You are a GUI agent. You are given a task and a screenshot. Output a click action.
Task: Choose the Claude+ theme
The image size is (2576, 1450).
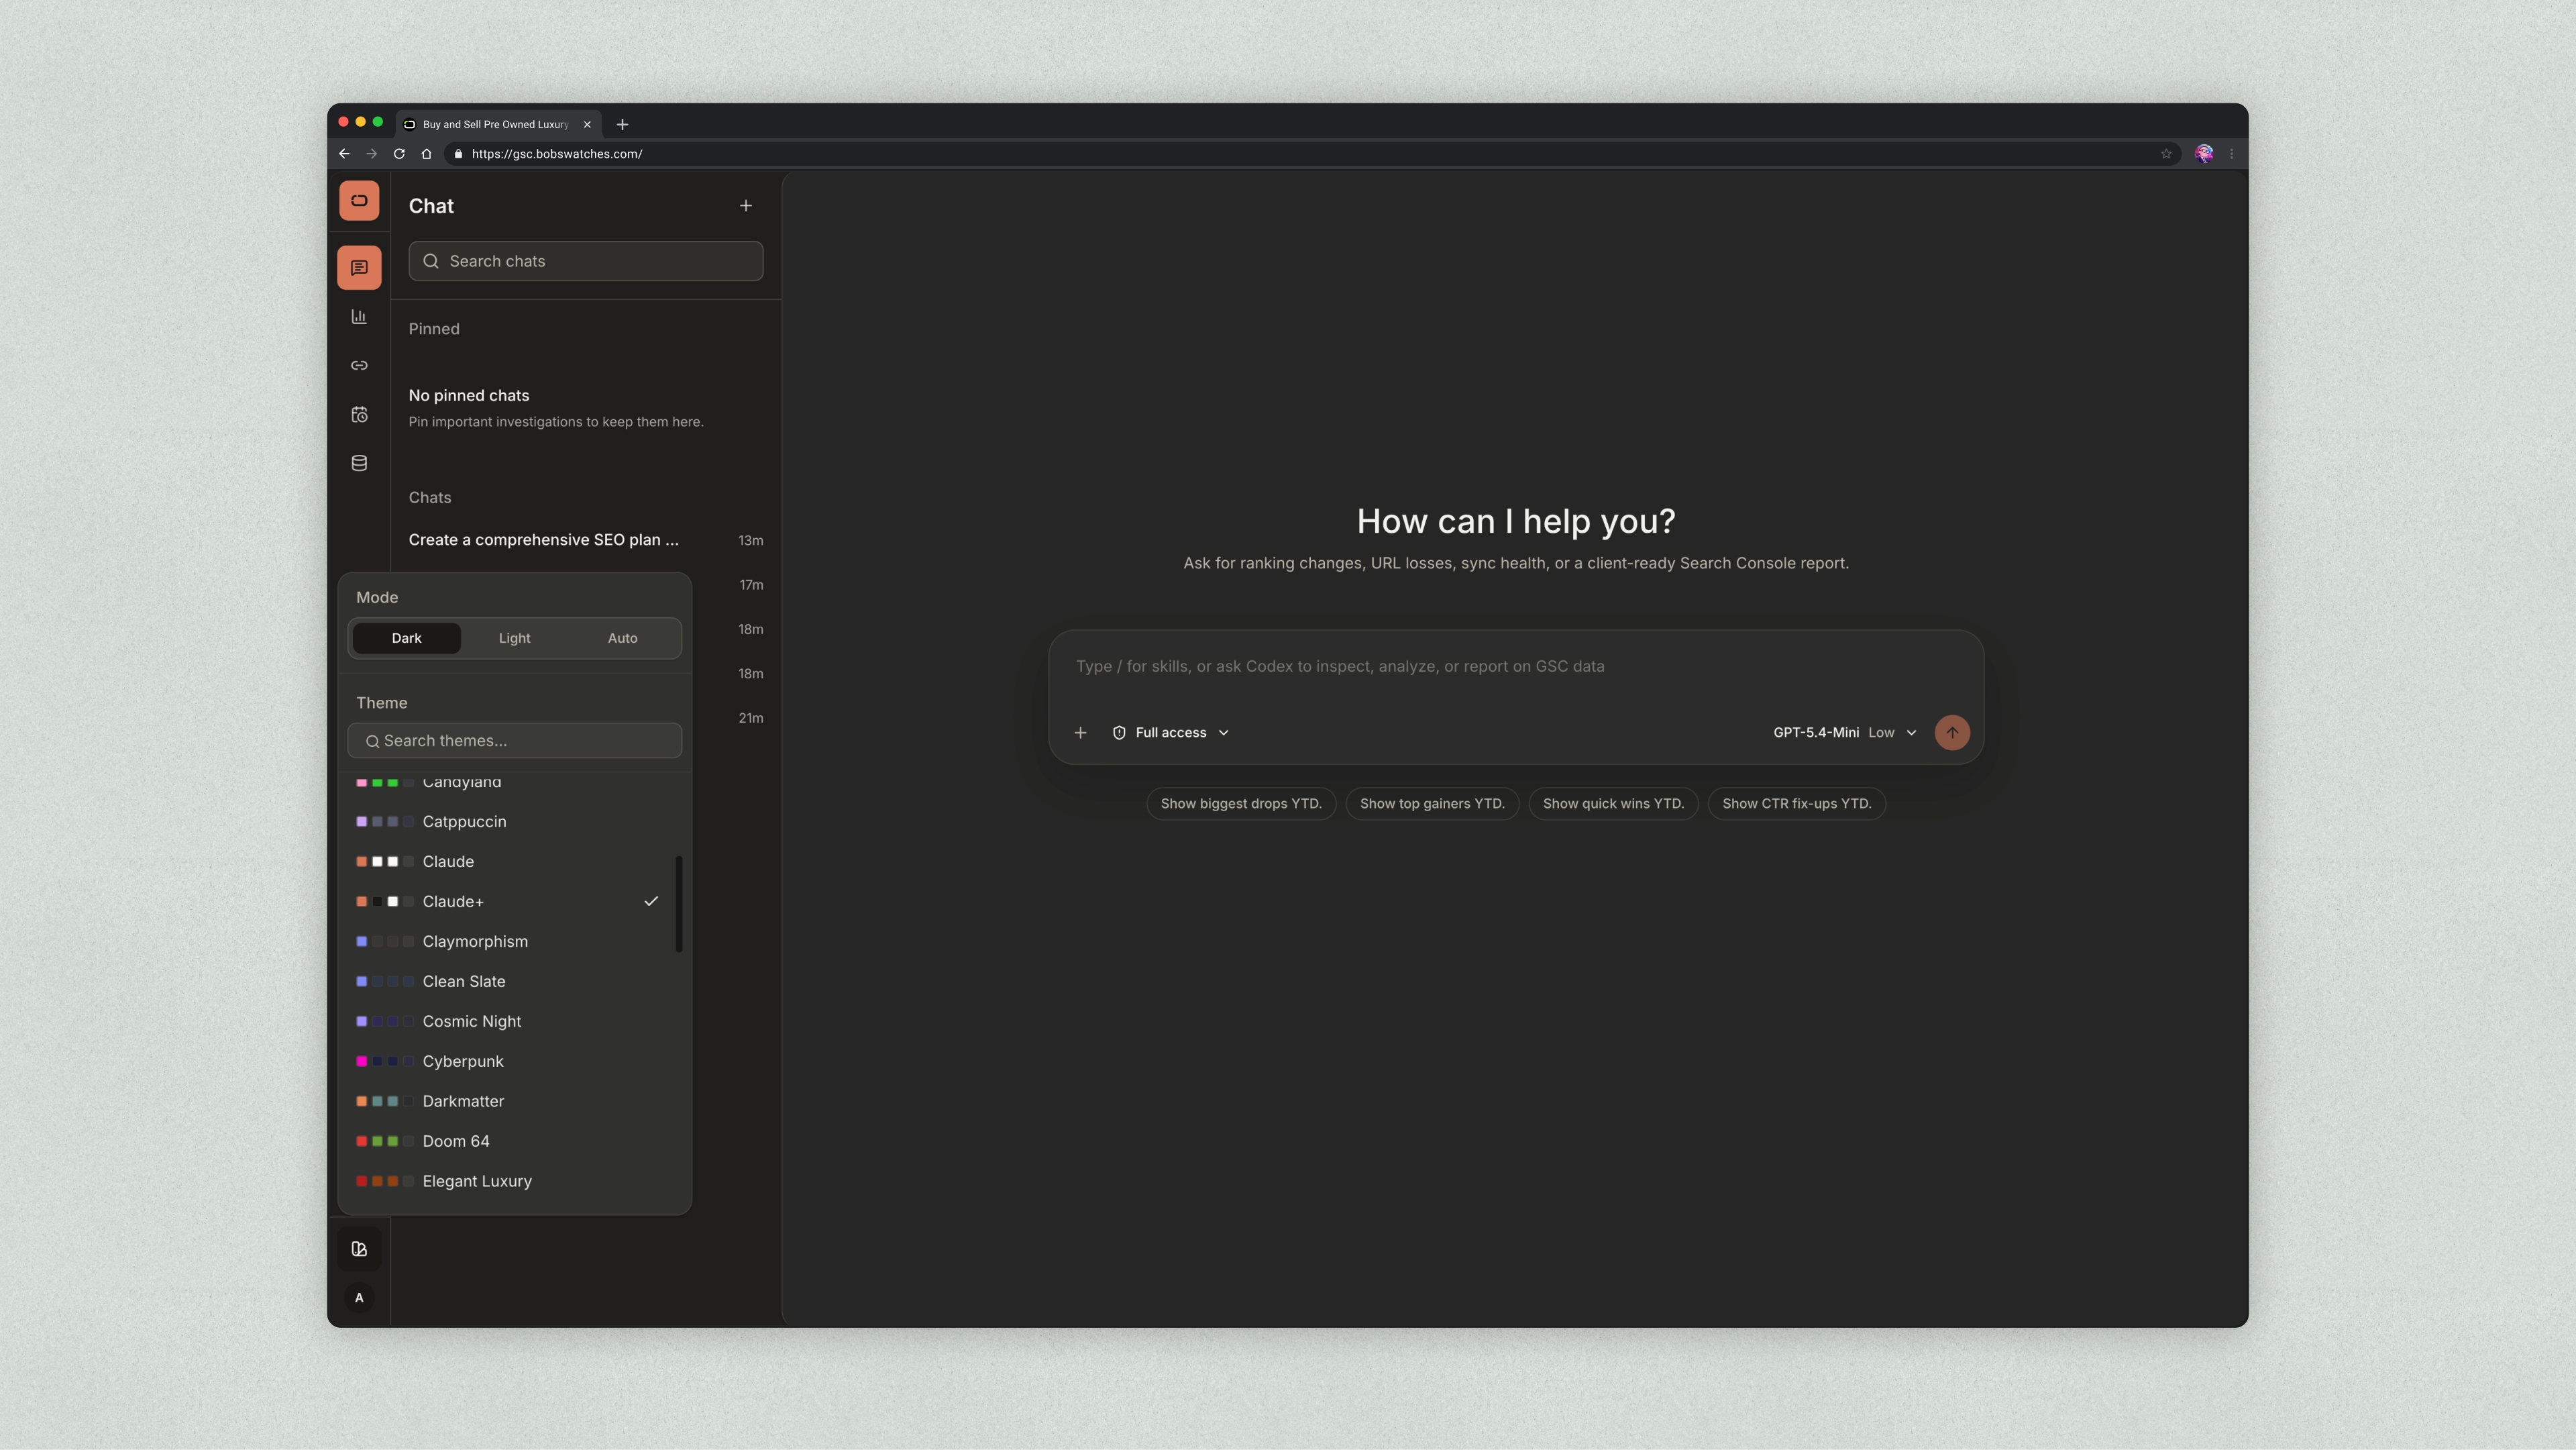point(514,902)
